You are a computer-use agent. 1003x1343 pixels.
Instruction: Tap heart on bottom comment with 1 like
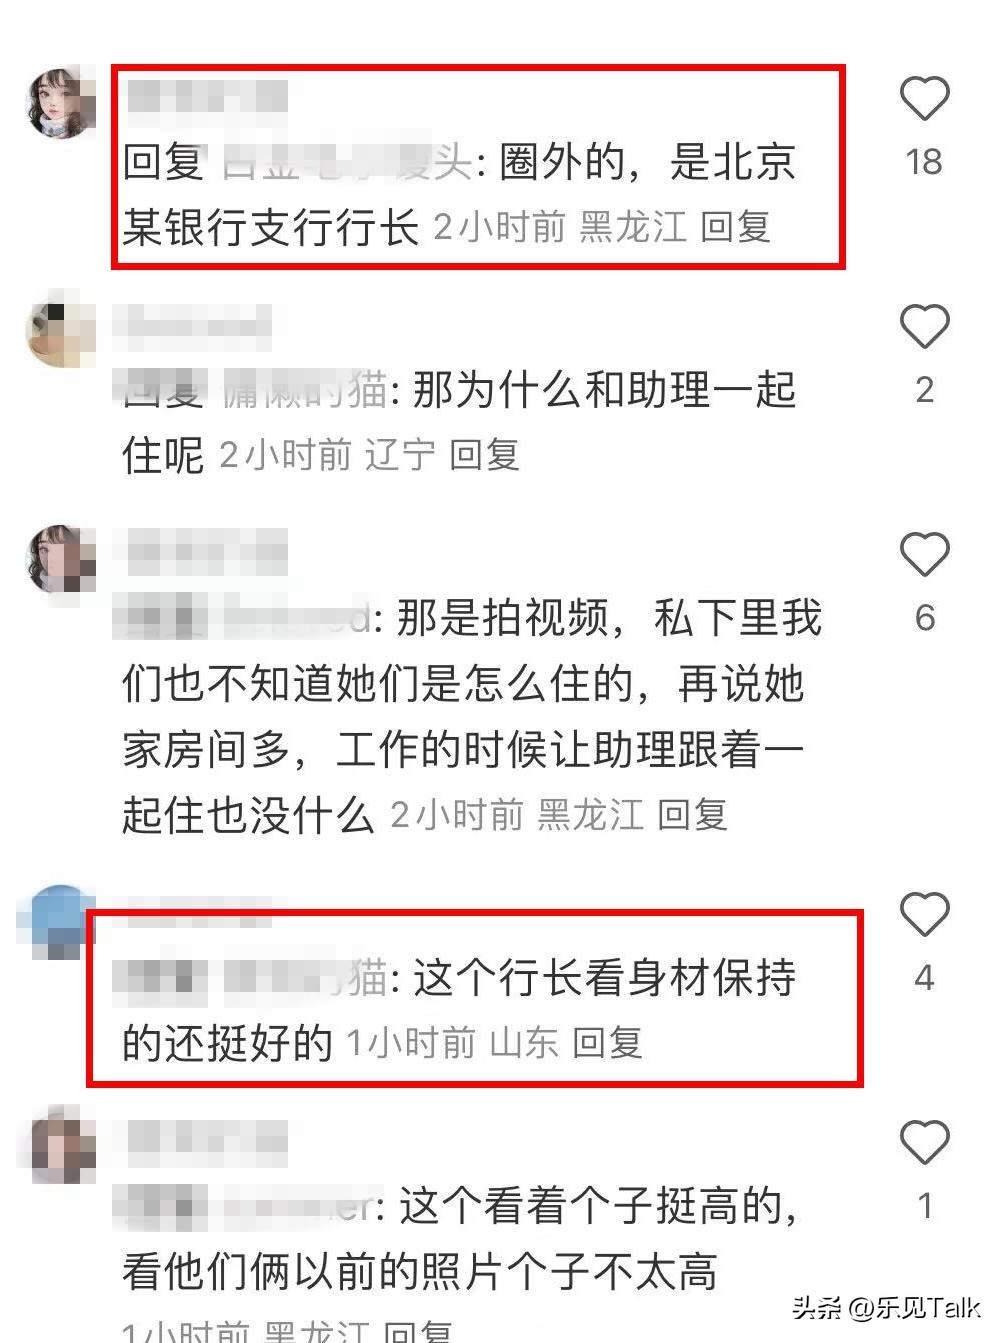click(x=924, y=1142)
